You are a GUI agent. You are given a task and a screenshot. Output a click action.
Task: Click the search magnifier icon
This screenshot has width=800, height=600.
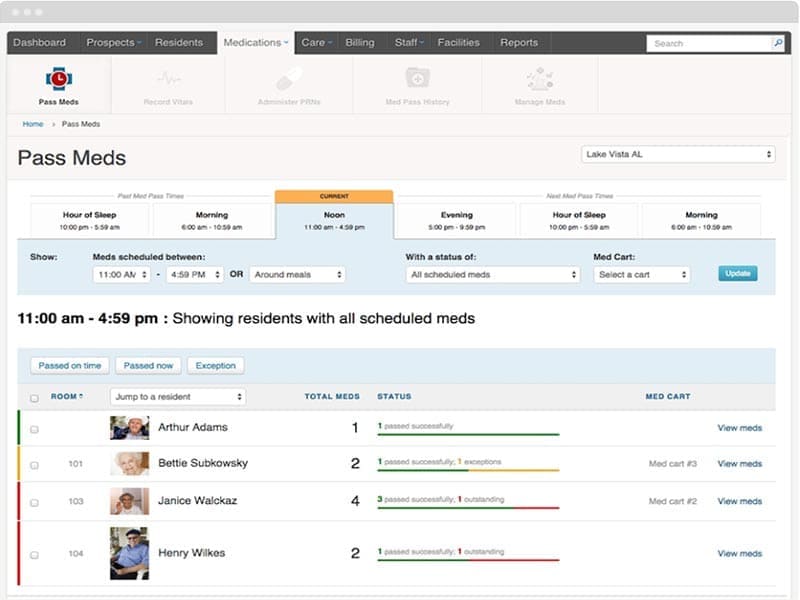pos(778,43)
